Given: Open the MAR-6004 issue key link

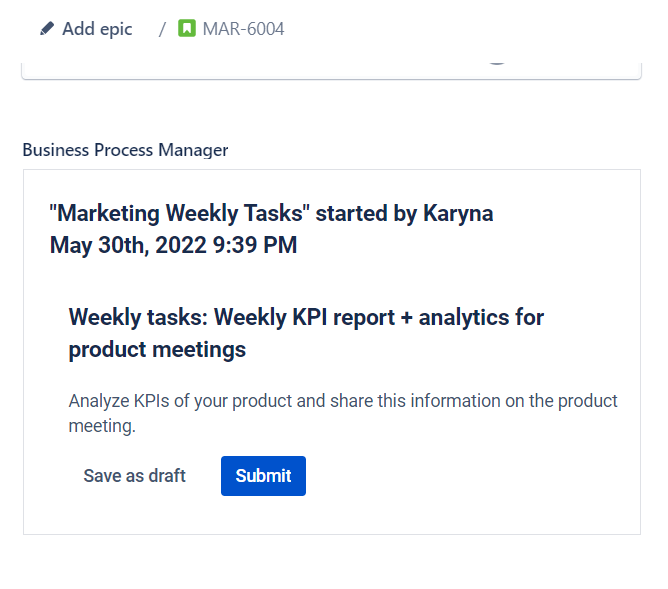Looking at the screenshot, I should (243, 29).
